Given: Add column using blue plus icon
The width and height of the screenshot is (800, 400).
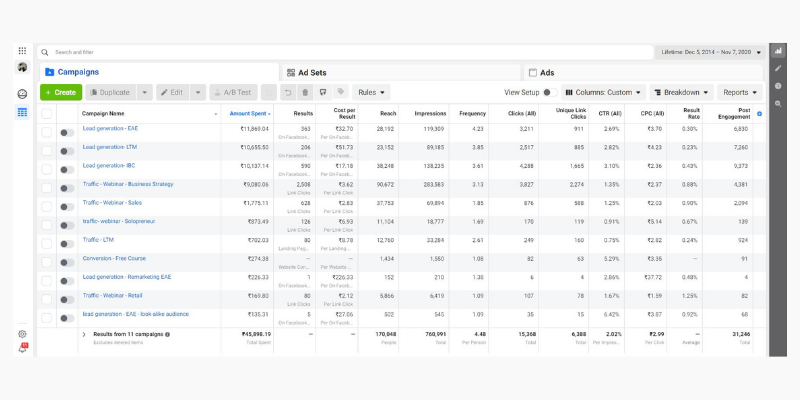Looking at the screenshot, I should click(x=759, y=114).
